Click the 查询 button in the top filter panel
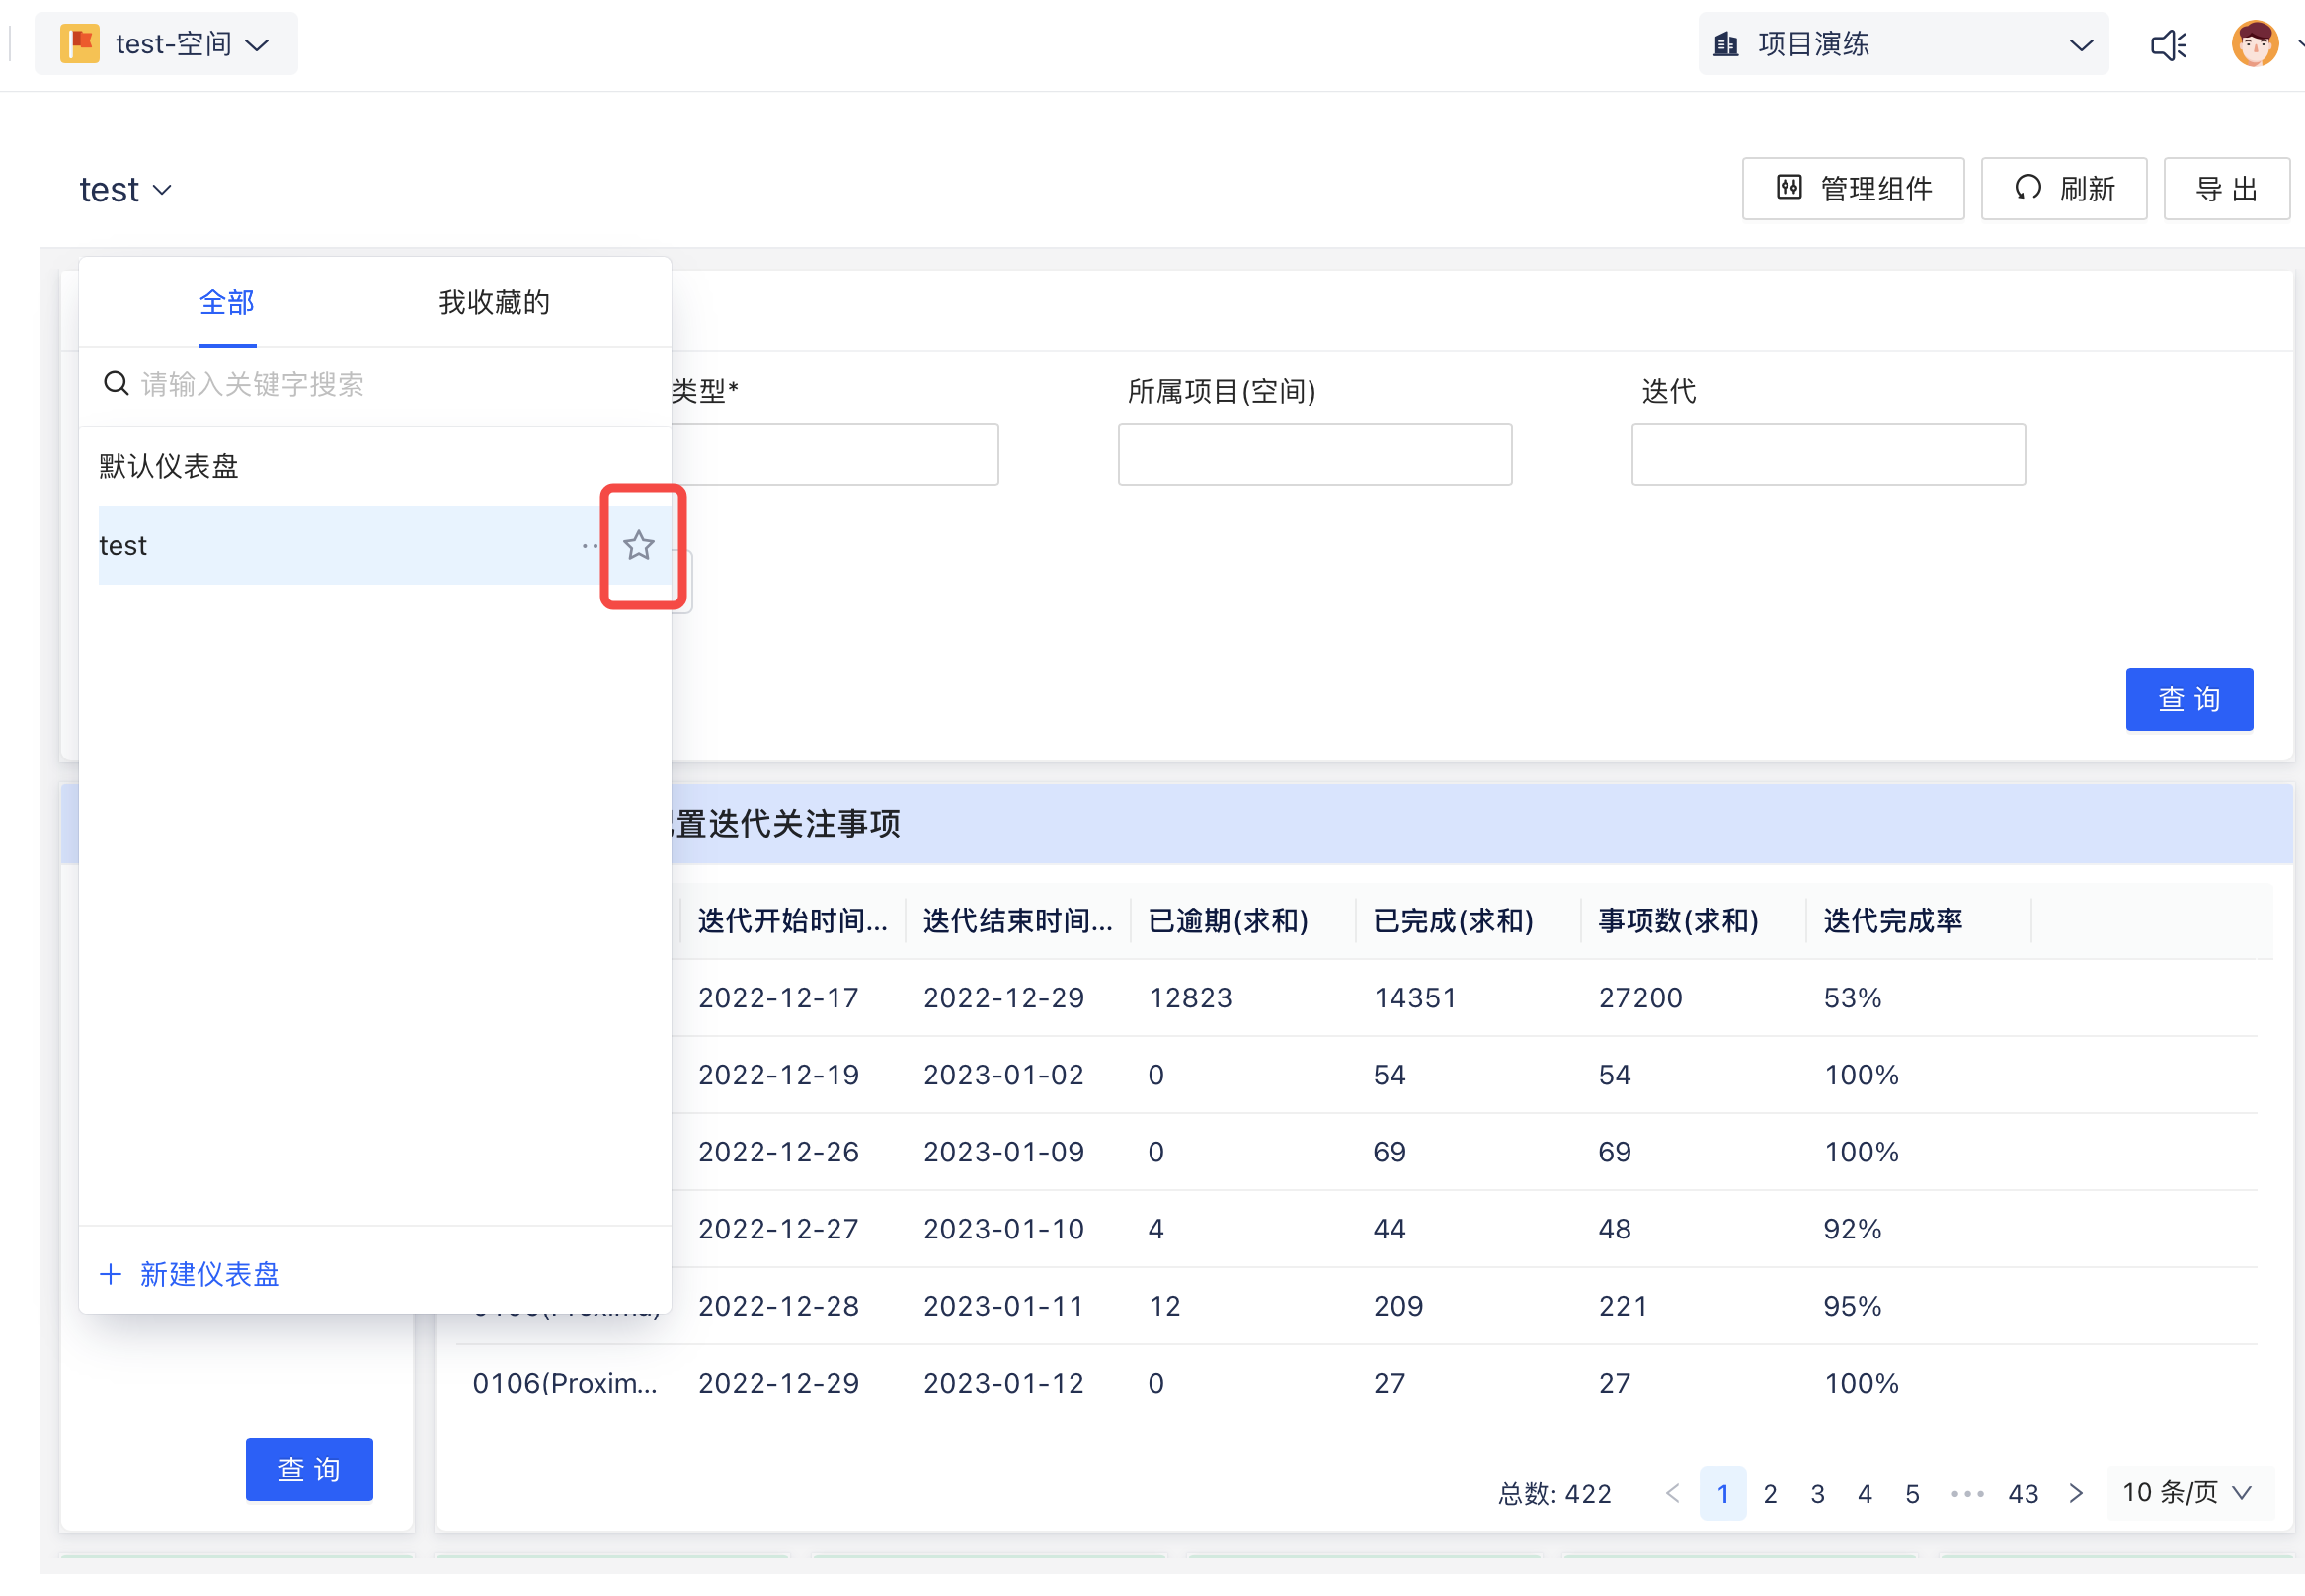This screenshot has width=2305, height=1596. point(2188,700)
